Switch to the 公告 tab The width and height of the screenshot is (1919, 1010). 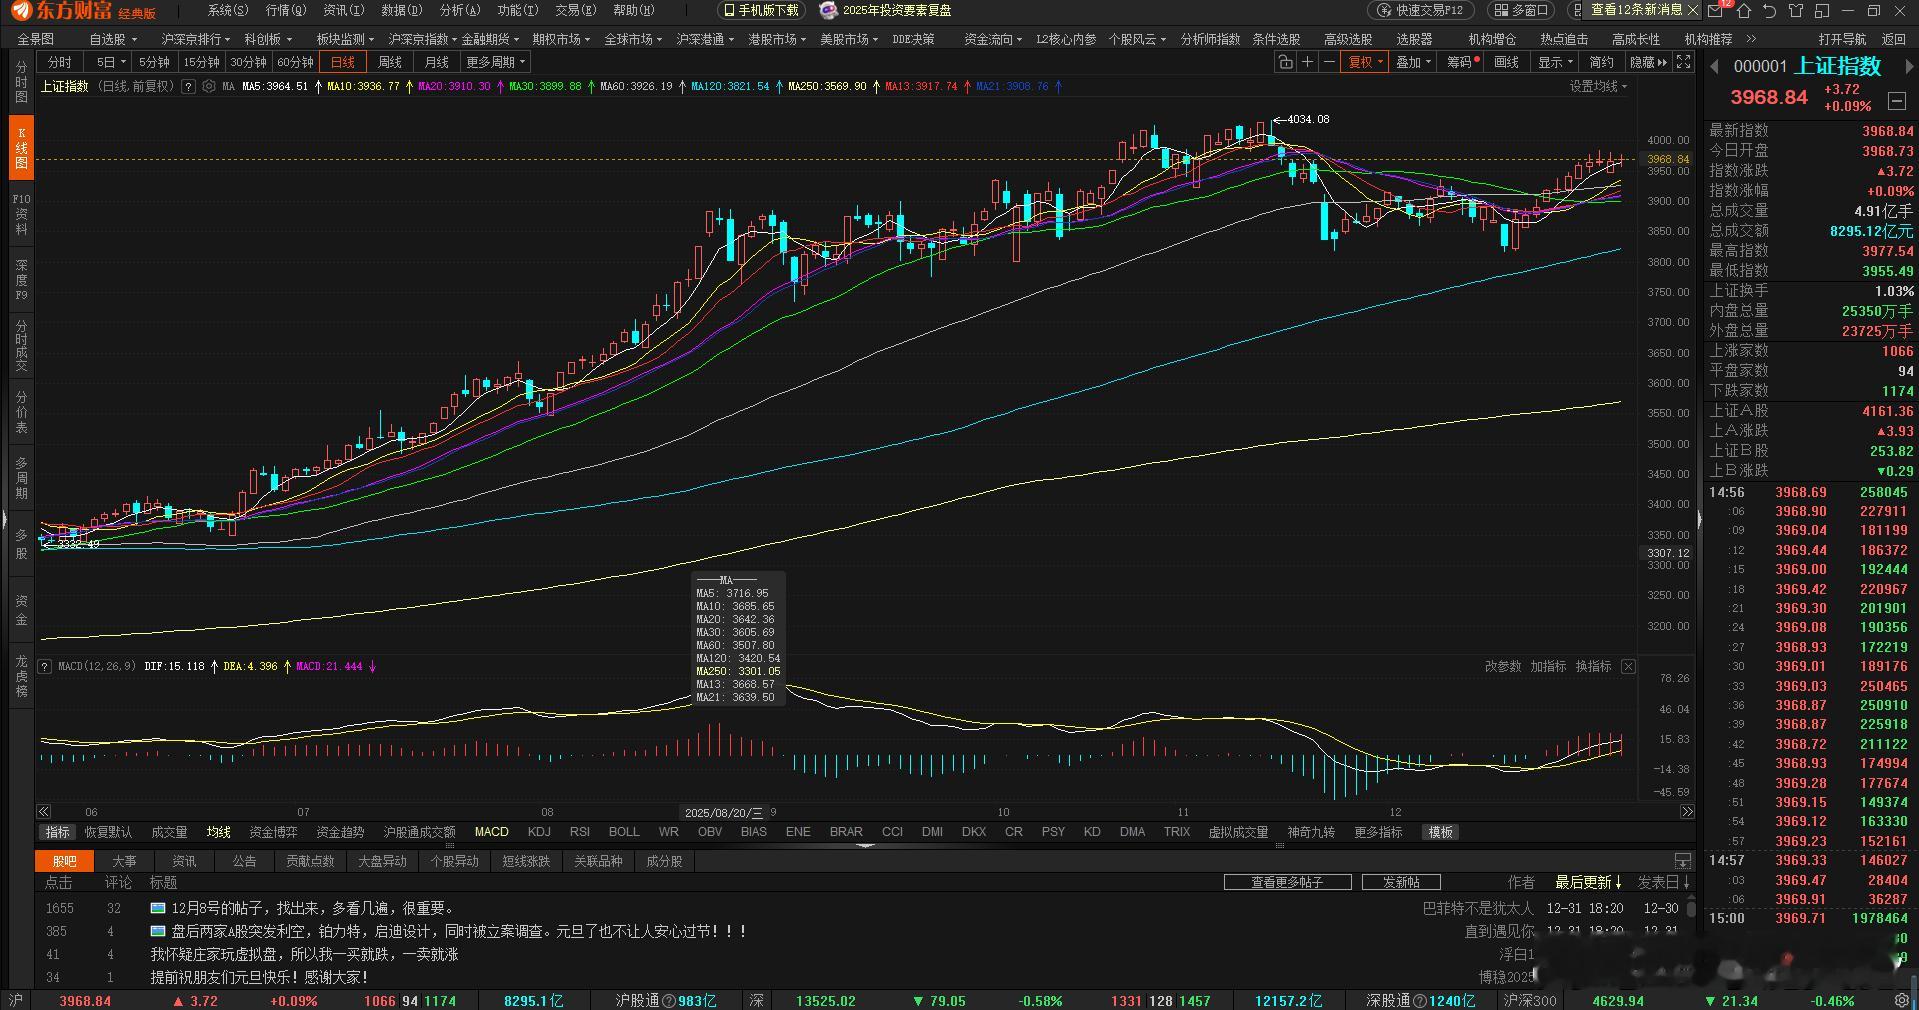[244, 861]
